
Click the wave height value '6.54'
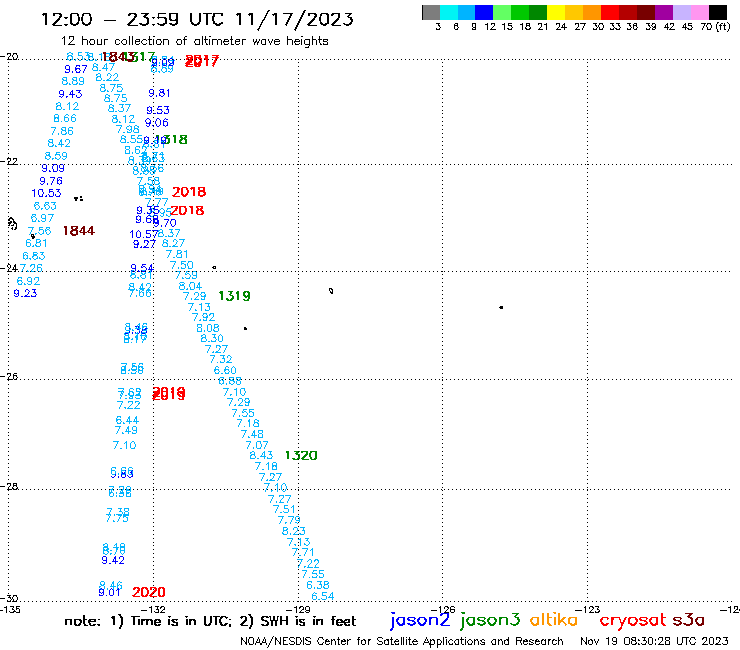323,596
